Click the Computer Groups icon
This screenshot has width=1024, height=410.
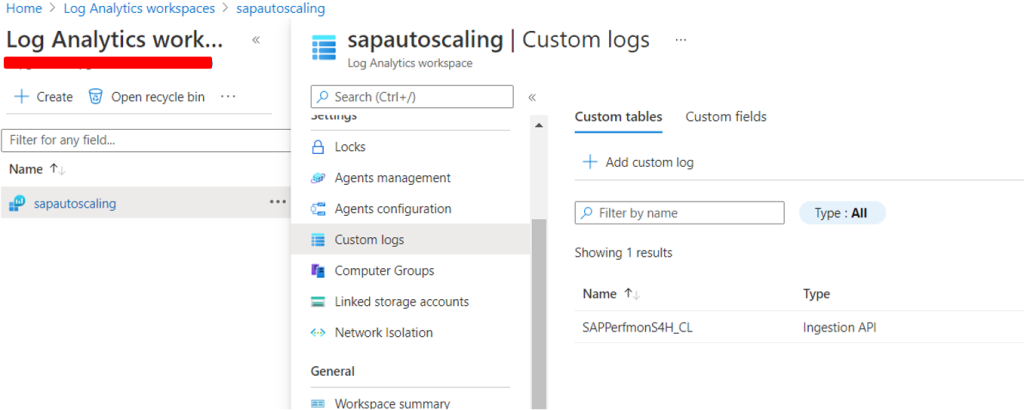[318, 270]
